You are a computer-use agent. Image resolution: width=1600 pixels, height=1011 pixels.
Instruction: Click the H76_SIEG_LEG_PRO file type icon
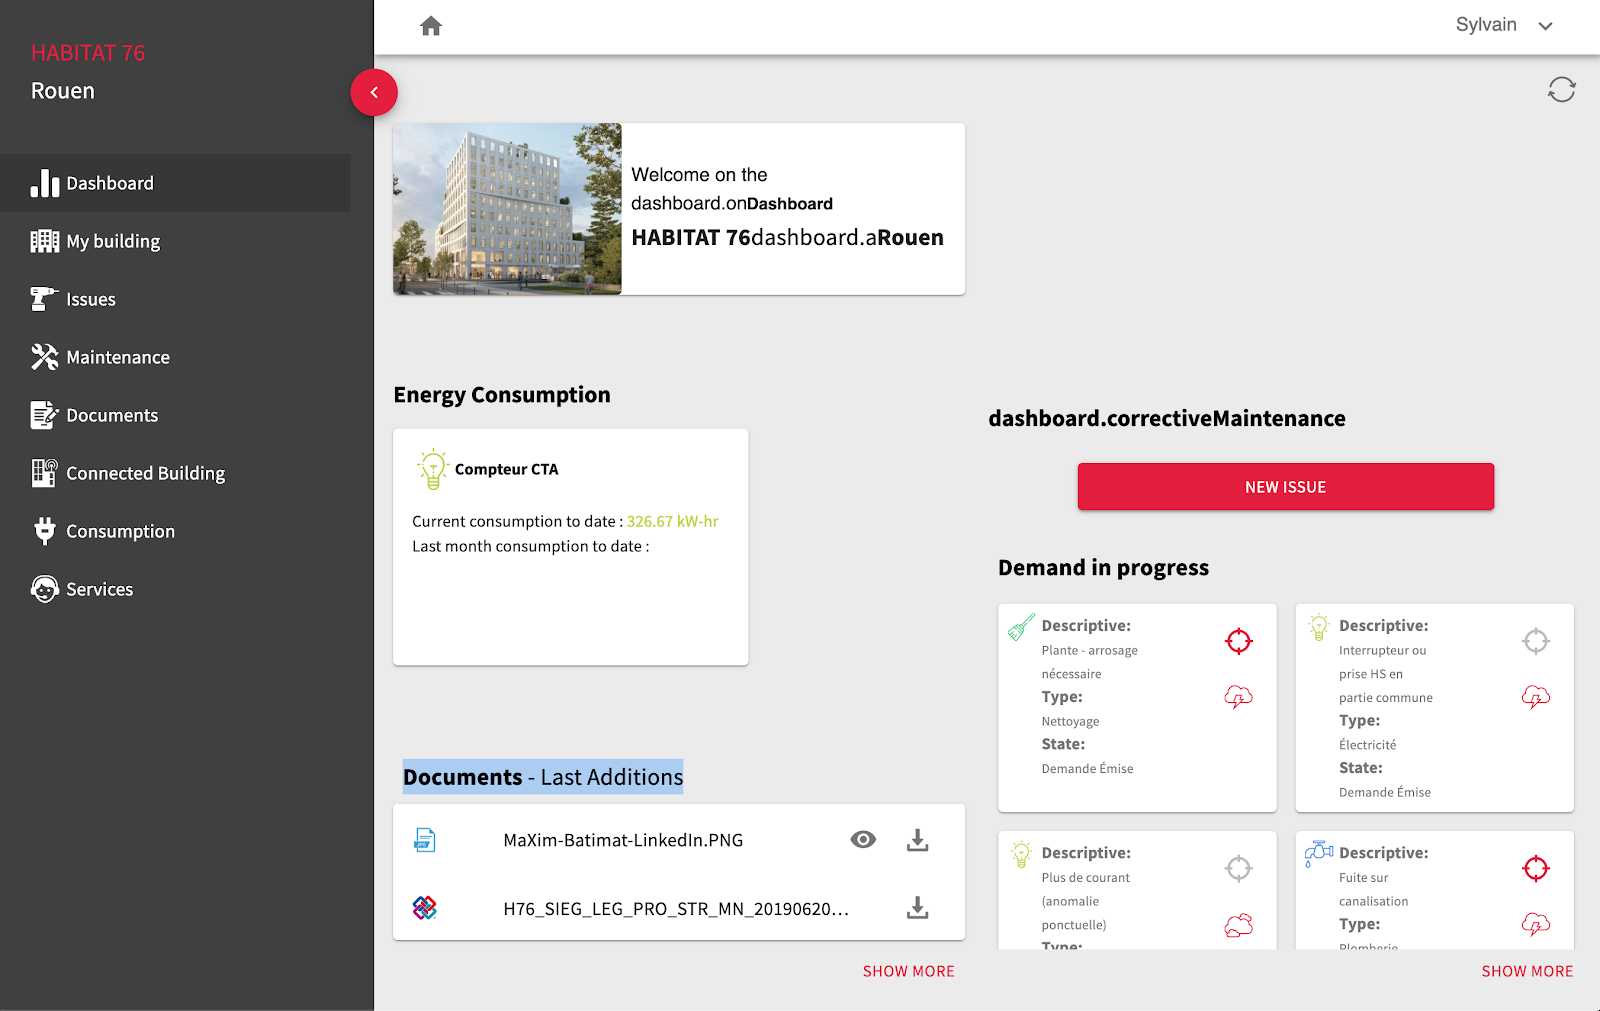(425, 908)
